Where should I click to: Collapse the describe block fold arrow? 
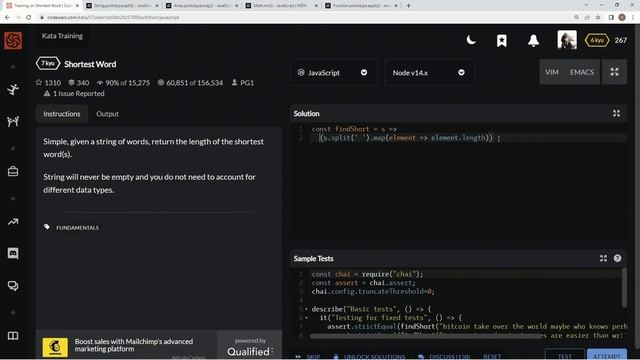(307, 309)
